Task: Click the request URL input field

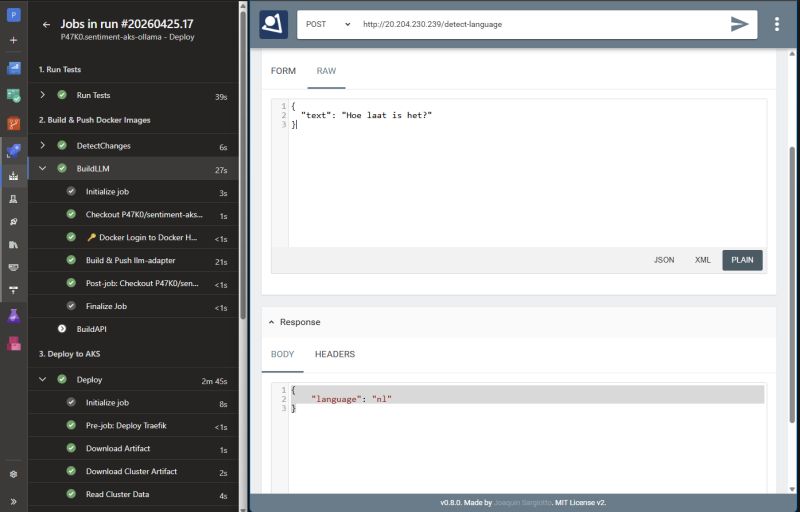Action: [x=541, y=24]
